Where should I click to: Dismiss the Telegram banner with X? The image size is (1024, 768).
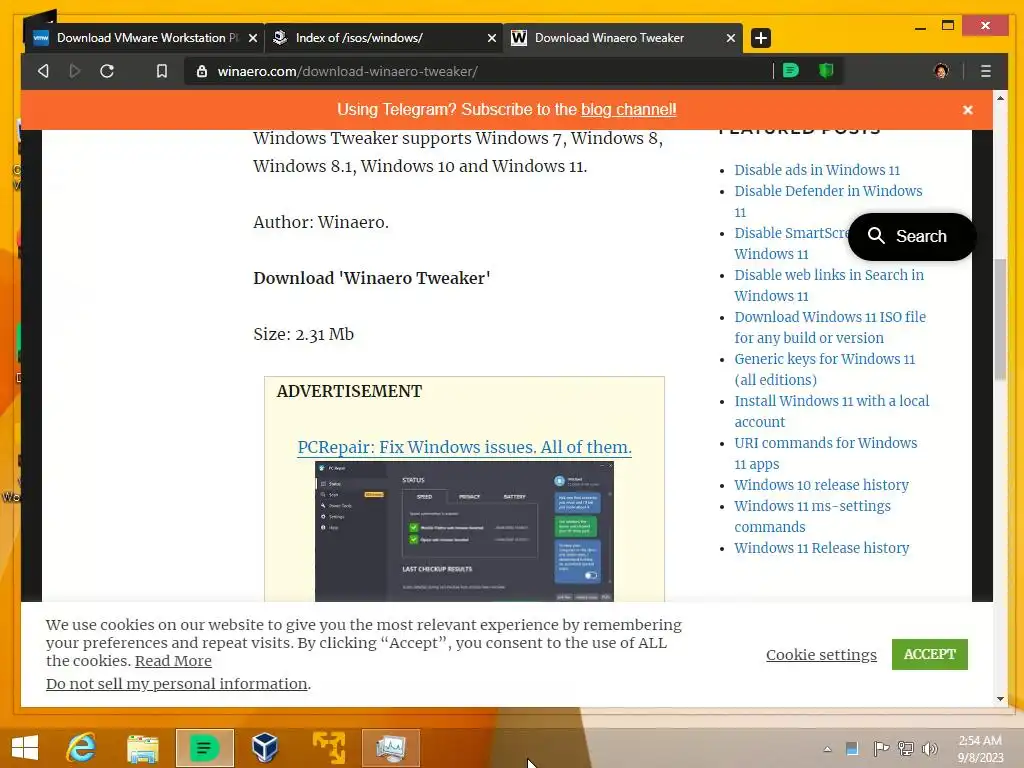pyautogui.click(x=968, y=110)
